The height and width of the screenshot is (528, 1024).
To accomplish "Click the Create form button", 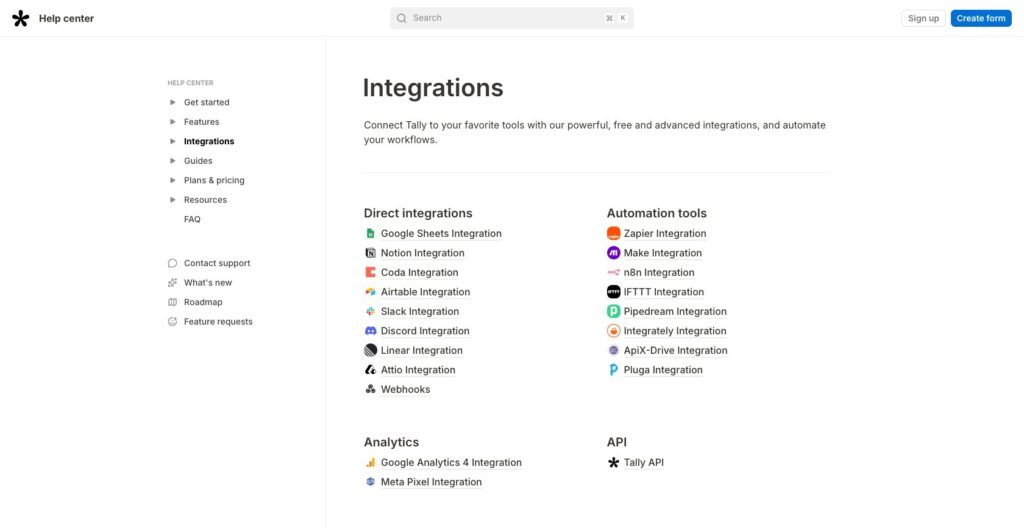I will pos(981,18).
